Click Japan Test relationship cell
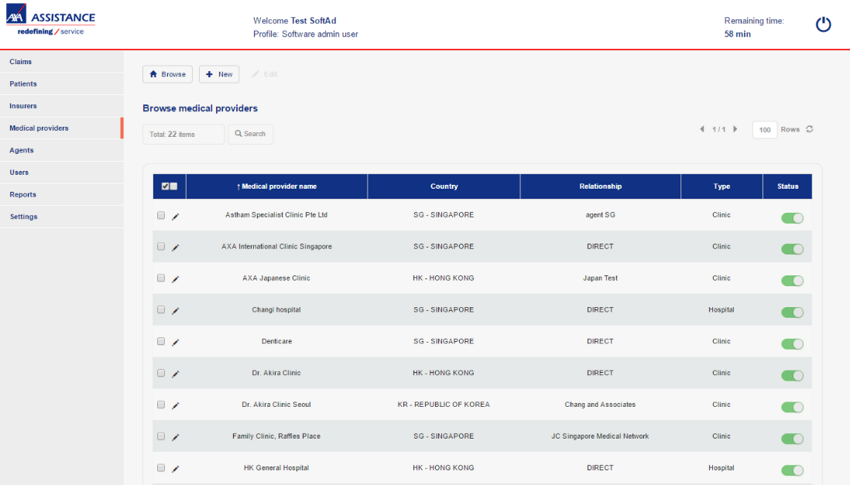Screen dimensions: 850x485 click(600, 278)
